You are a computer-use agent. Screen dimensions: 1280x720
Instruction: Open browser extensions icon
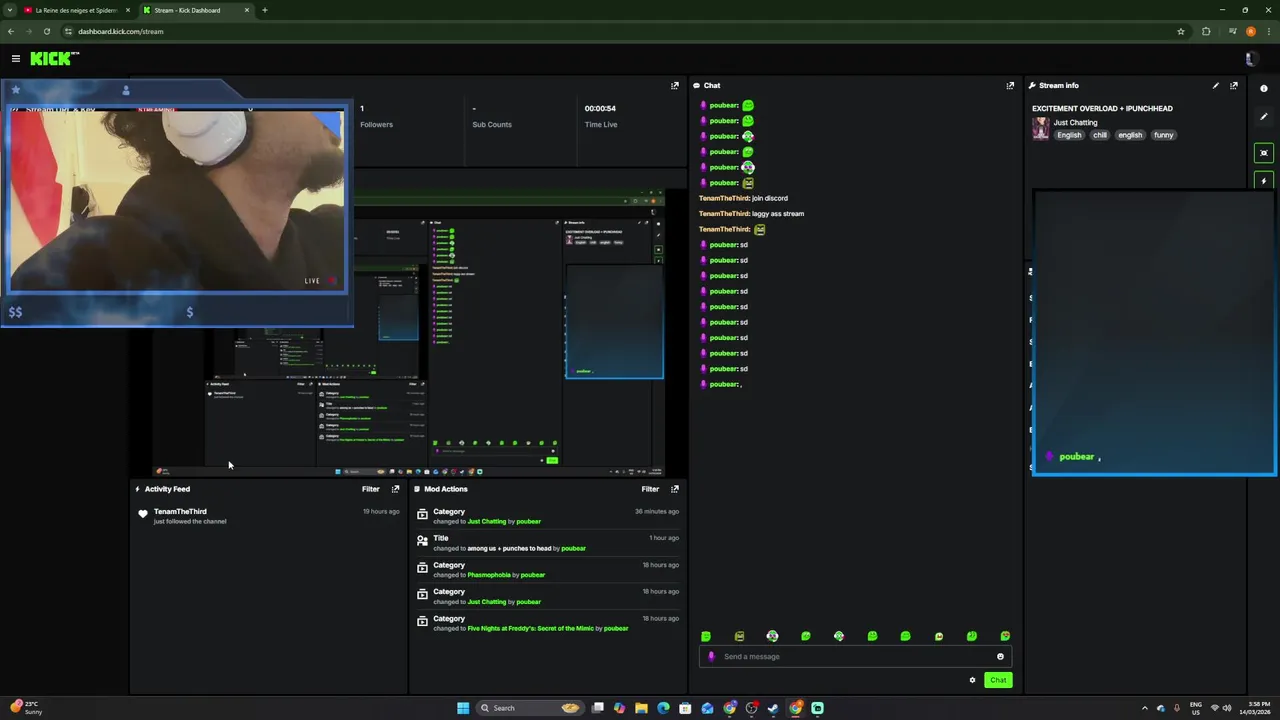1206,31
